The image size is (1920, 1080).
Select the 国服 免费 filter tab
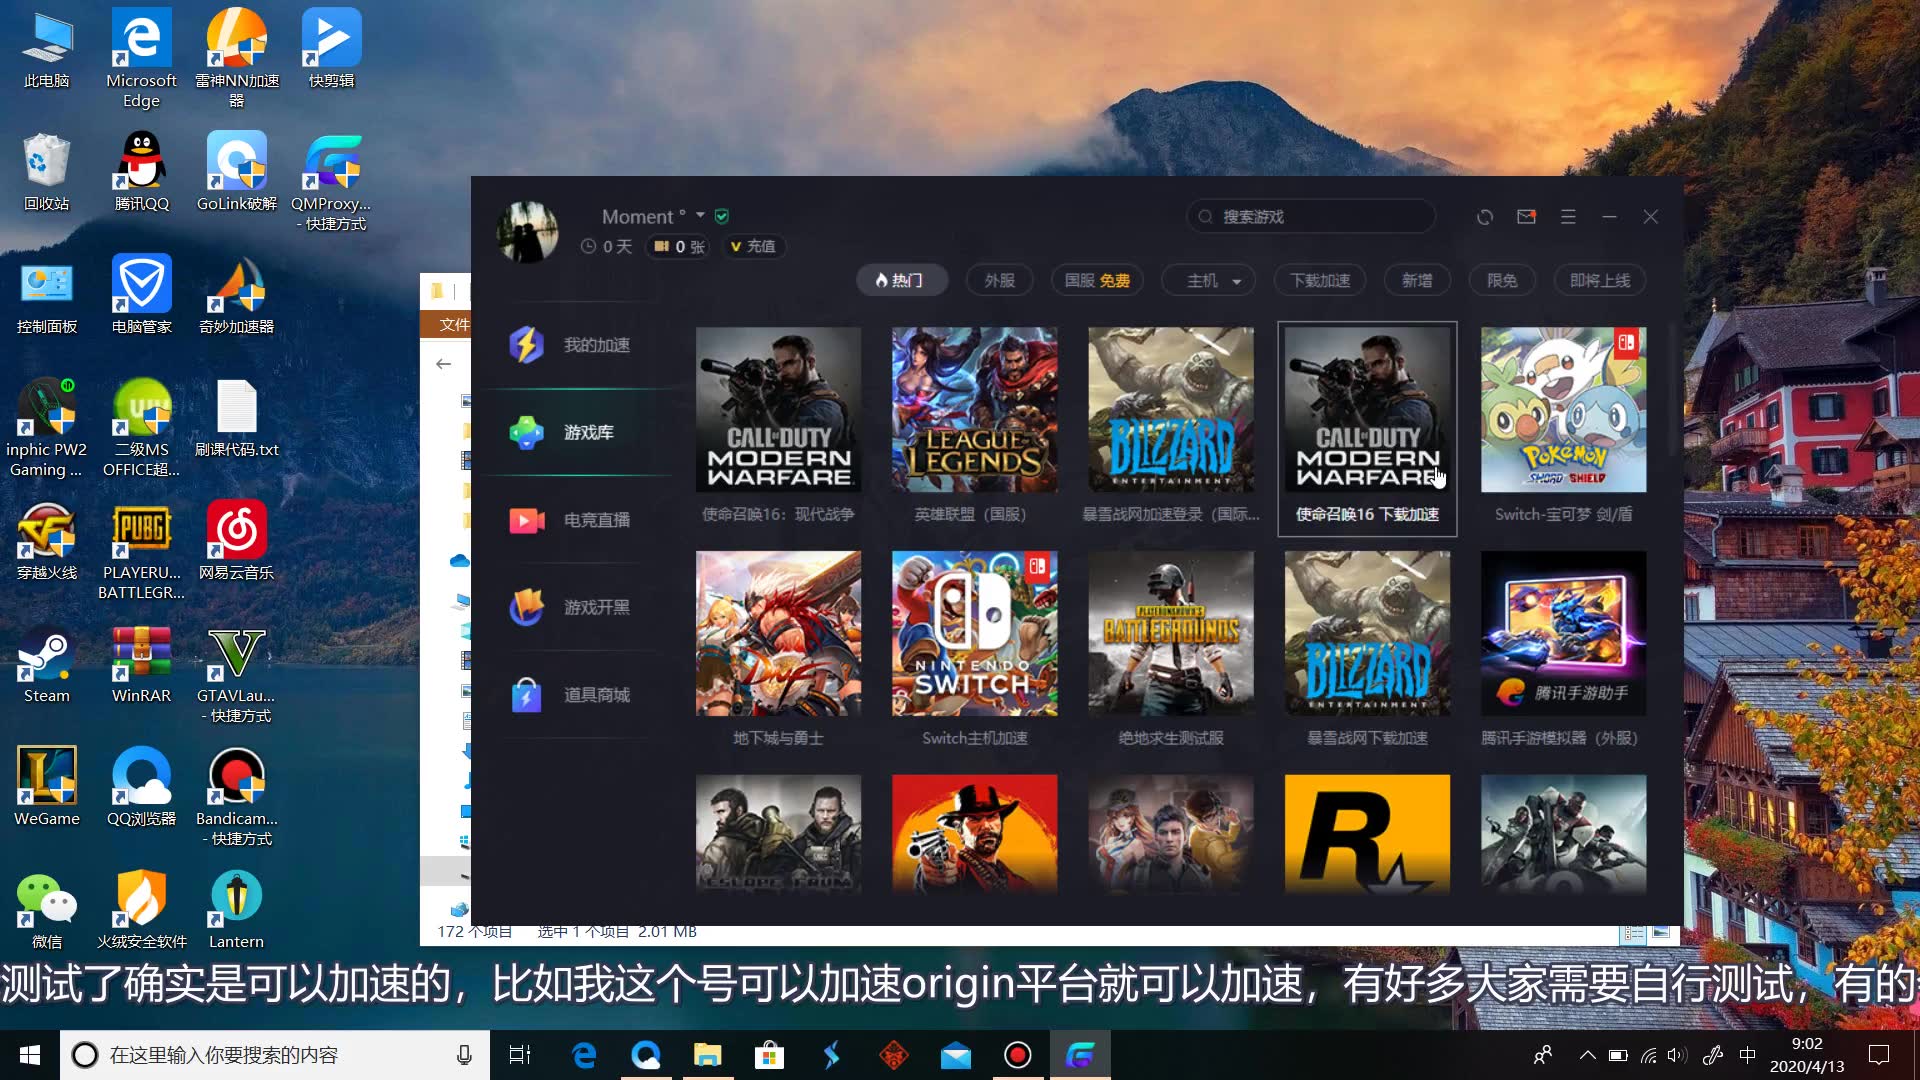1097,280
